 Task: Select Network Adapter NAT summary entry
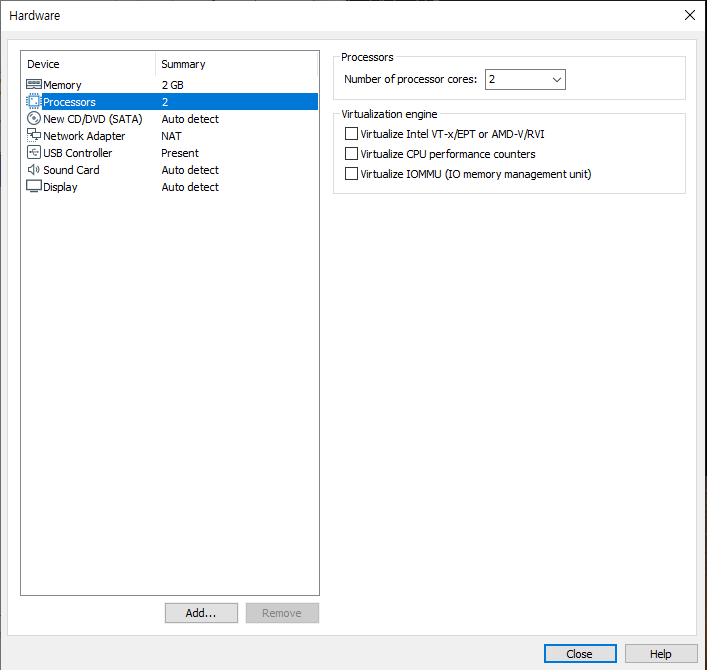click(x=172, y=136)
